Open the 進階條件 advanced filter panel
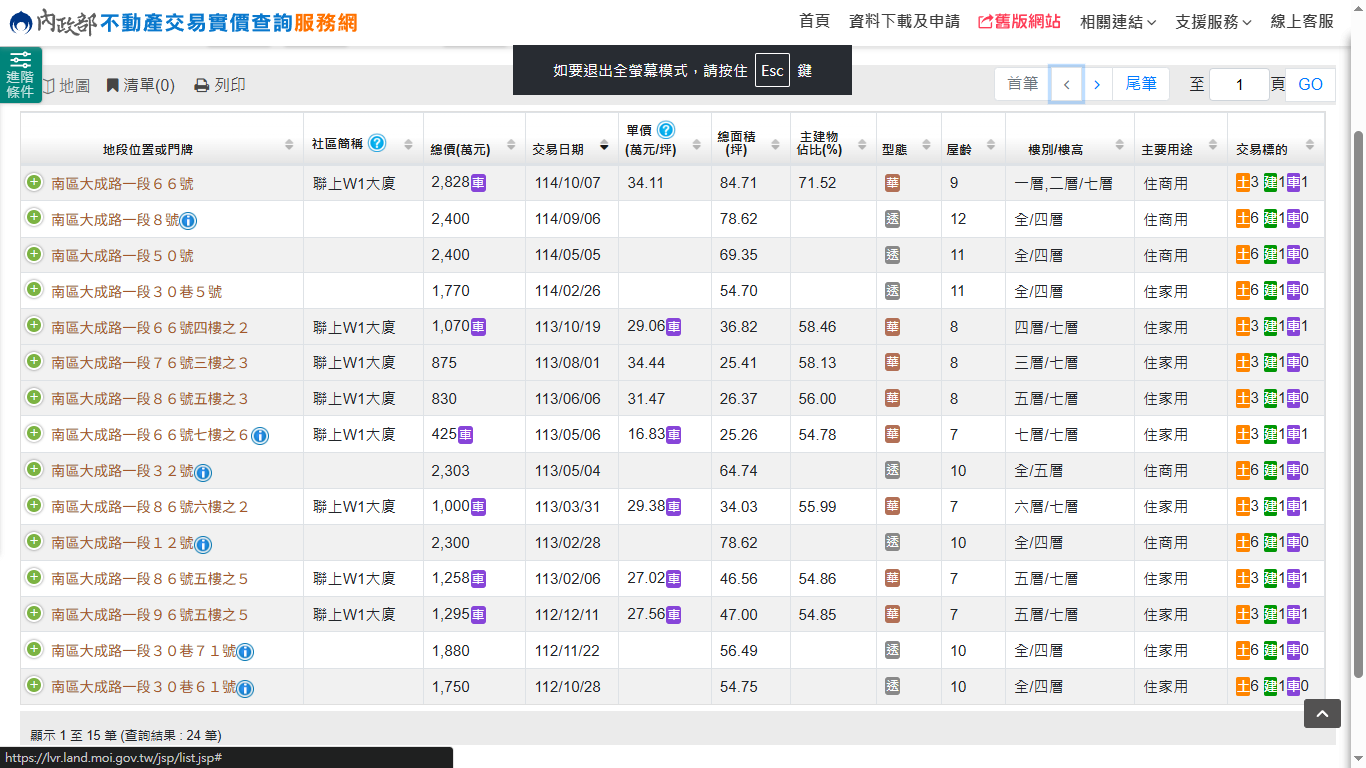Screen dimensions: 1366x768 (x=20, y=76)
